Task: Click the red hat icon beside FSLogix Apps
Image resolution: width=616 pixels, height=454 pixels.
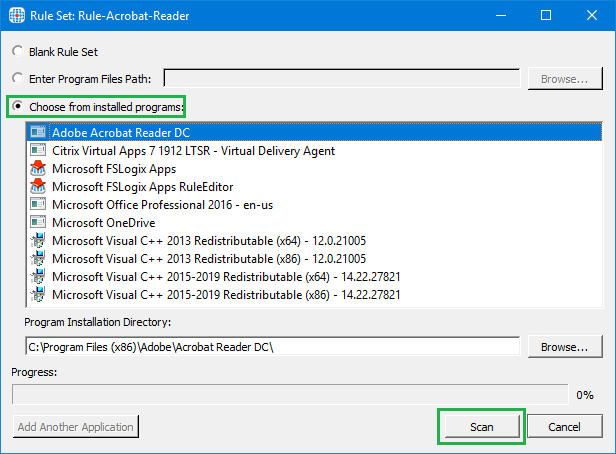Action: click(38, 168)
